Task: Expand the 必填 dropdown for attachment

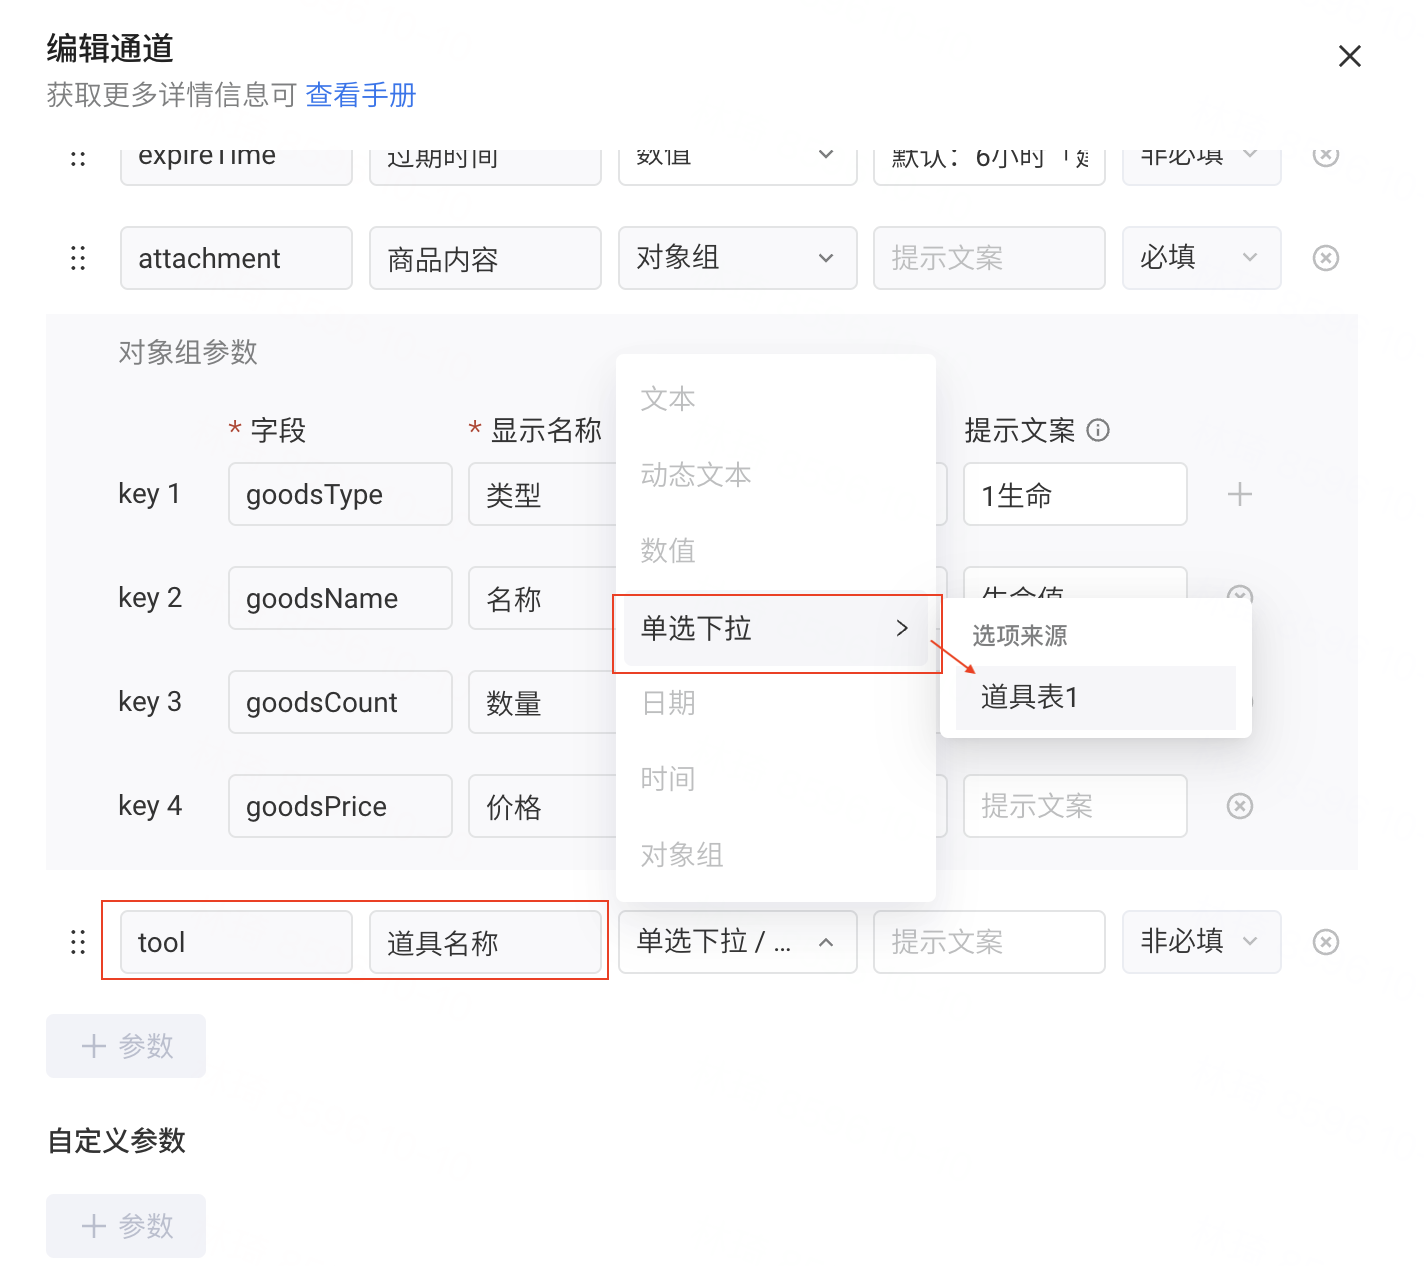Action: tap(1200, 258)
